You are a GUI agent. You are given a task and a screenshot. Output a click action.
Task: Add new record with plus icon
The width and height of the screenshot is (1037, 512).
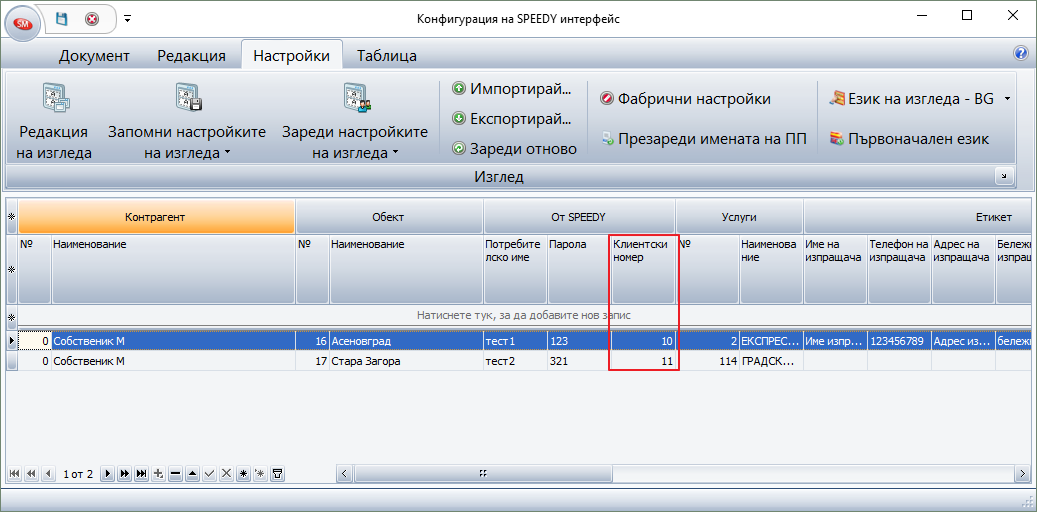pyautogui.click(x=158, y=474)
